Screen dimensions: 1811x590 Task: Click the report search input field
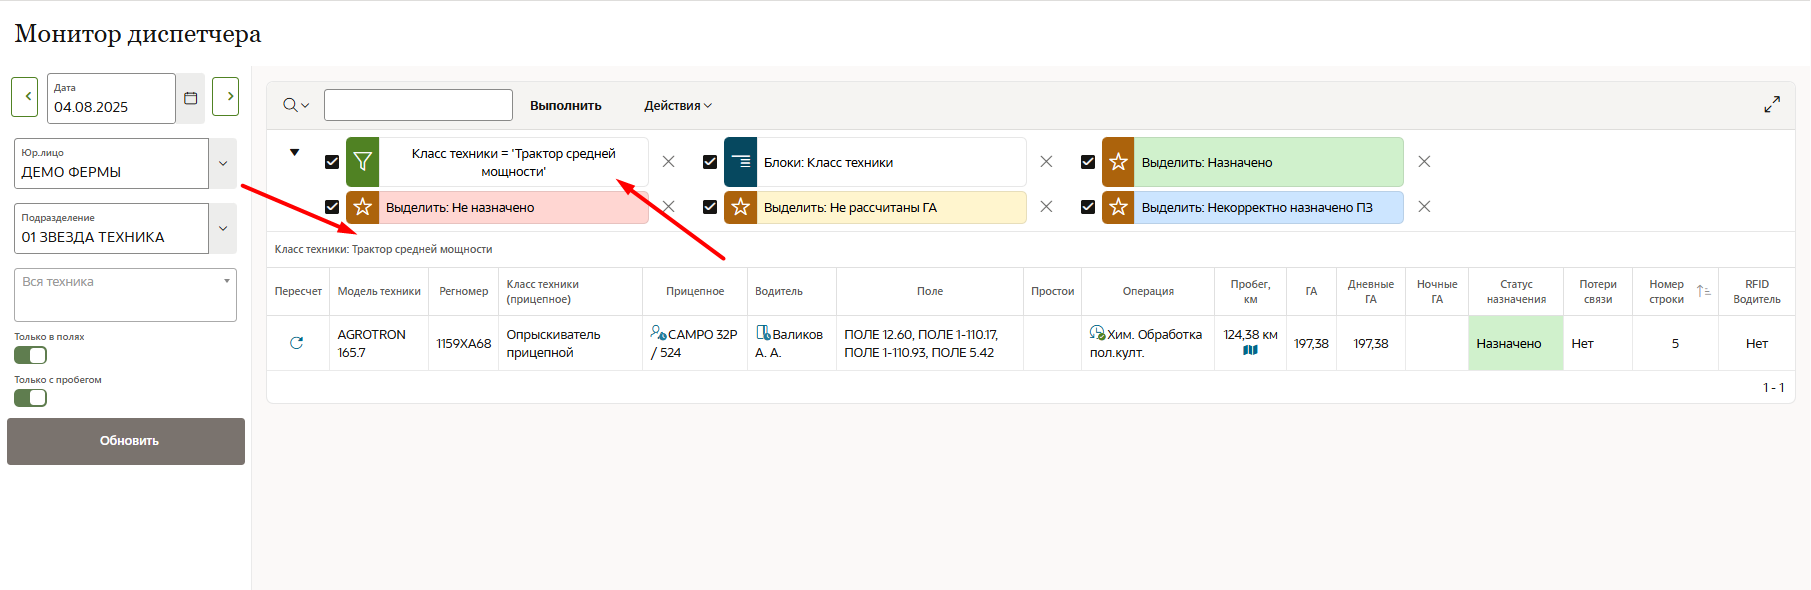[x=418, y=105]
